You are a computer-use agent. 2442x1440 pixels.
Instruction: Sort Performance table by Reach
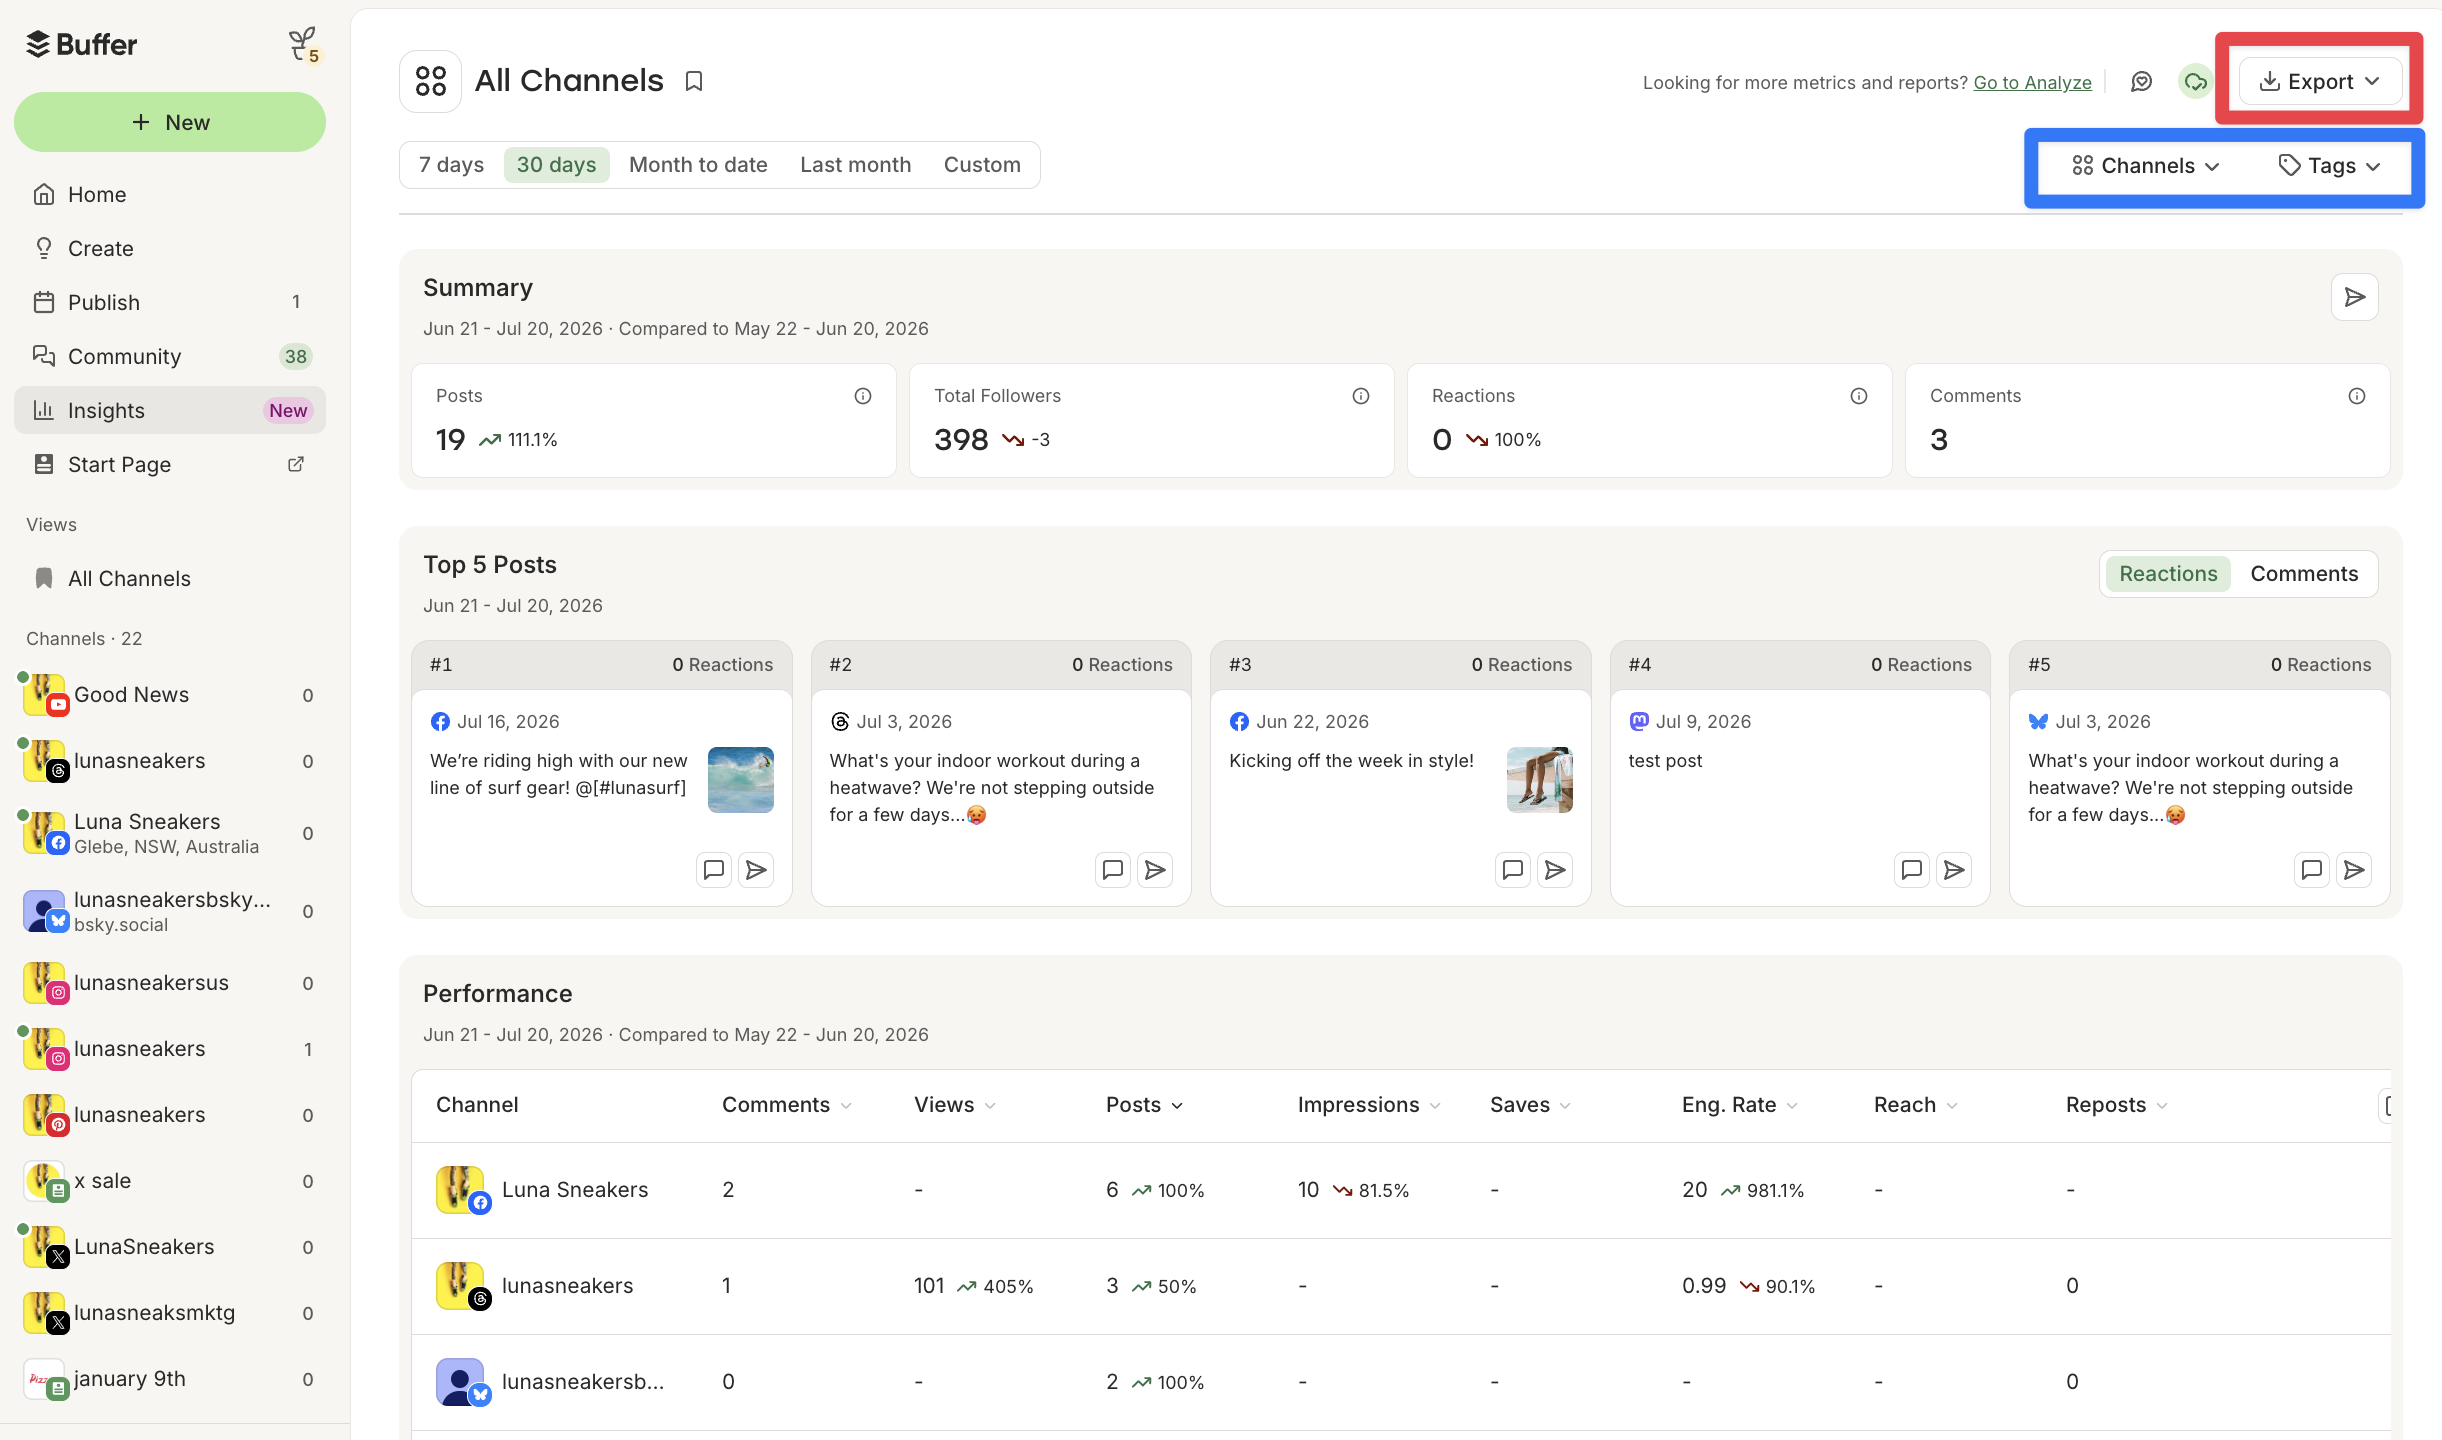coord(1915,1105)
